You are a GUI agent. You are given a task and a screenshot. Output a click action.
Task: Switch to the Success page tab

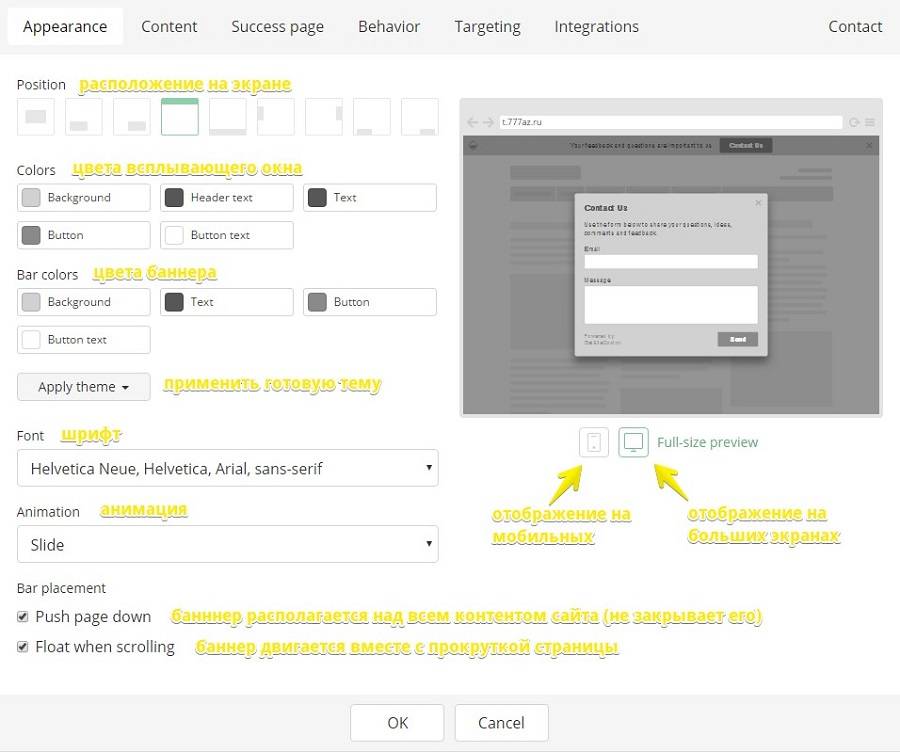click(277, 26)
